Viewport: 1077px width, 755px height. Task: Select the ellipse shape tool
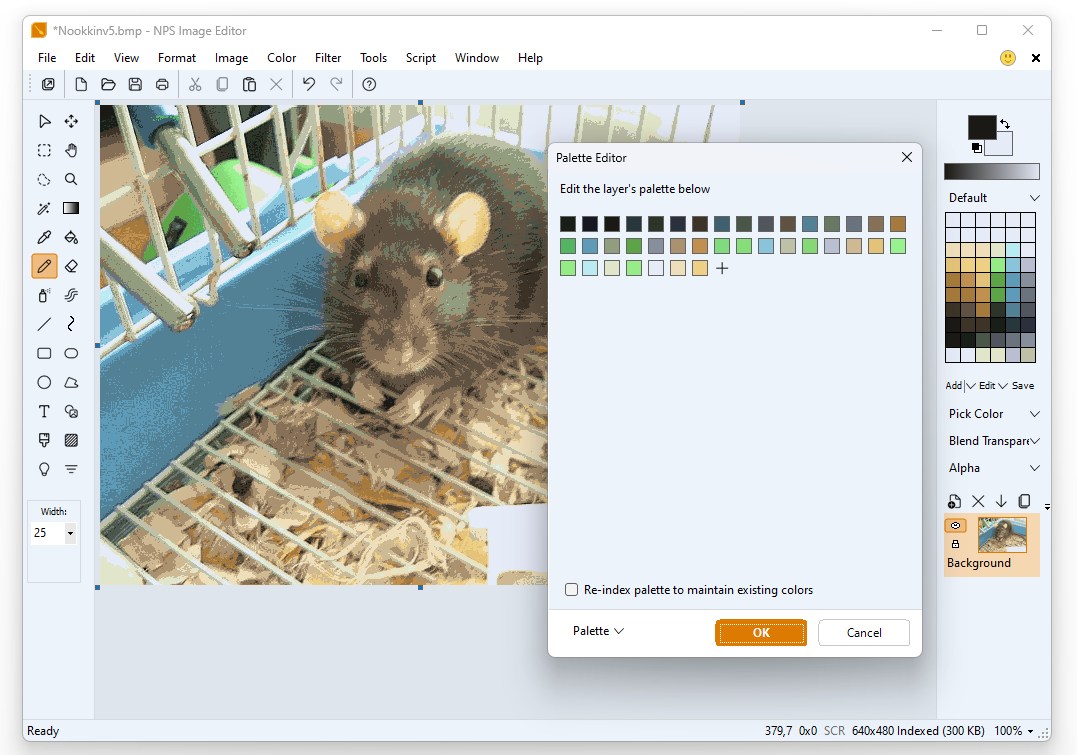[x=71, y=353]
